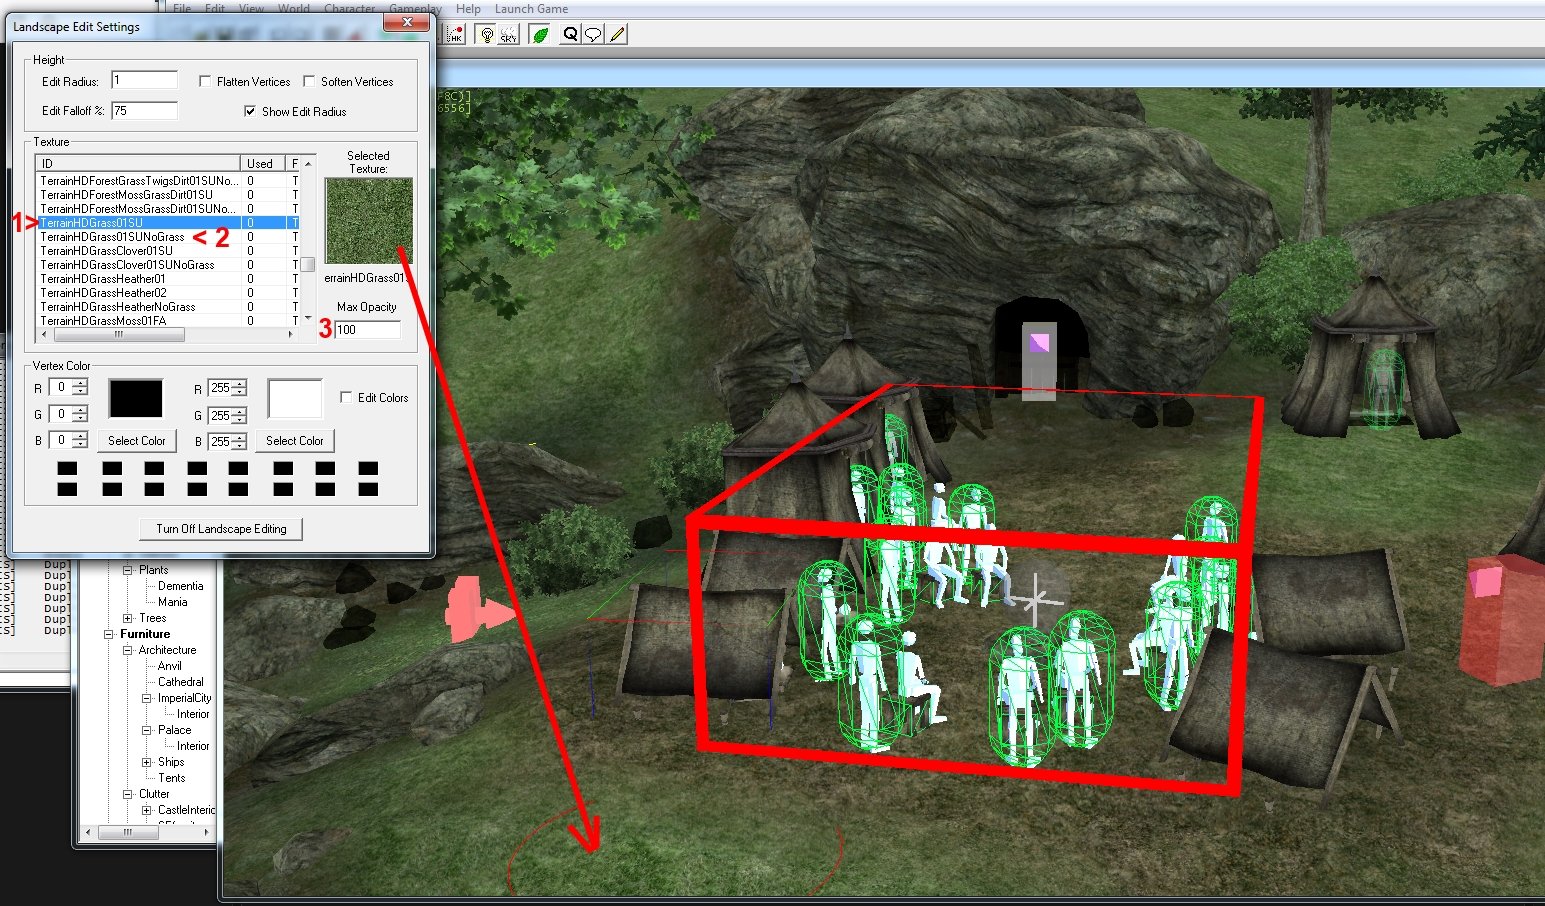The height and width of the screenshot is (906, 1545).
Task: Increase the black color's R value stepper
Action: 80,384
